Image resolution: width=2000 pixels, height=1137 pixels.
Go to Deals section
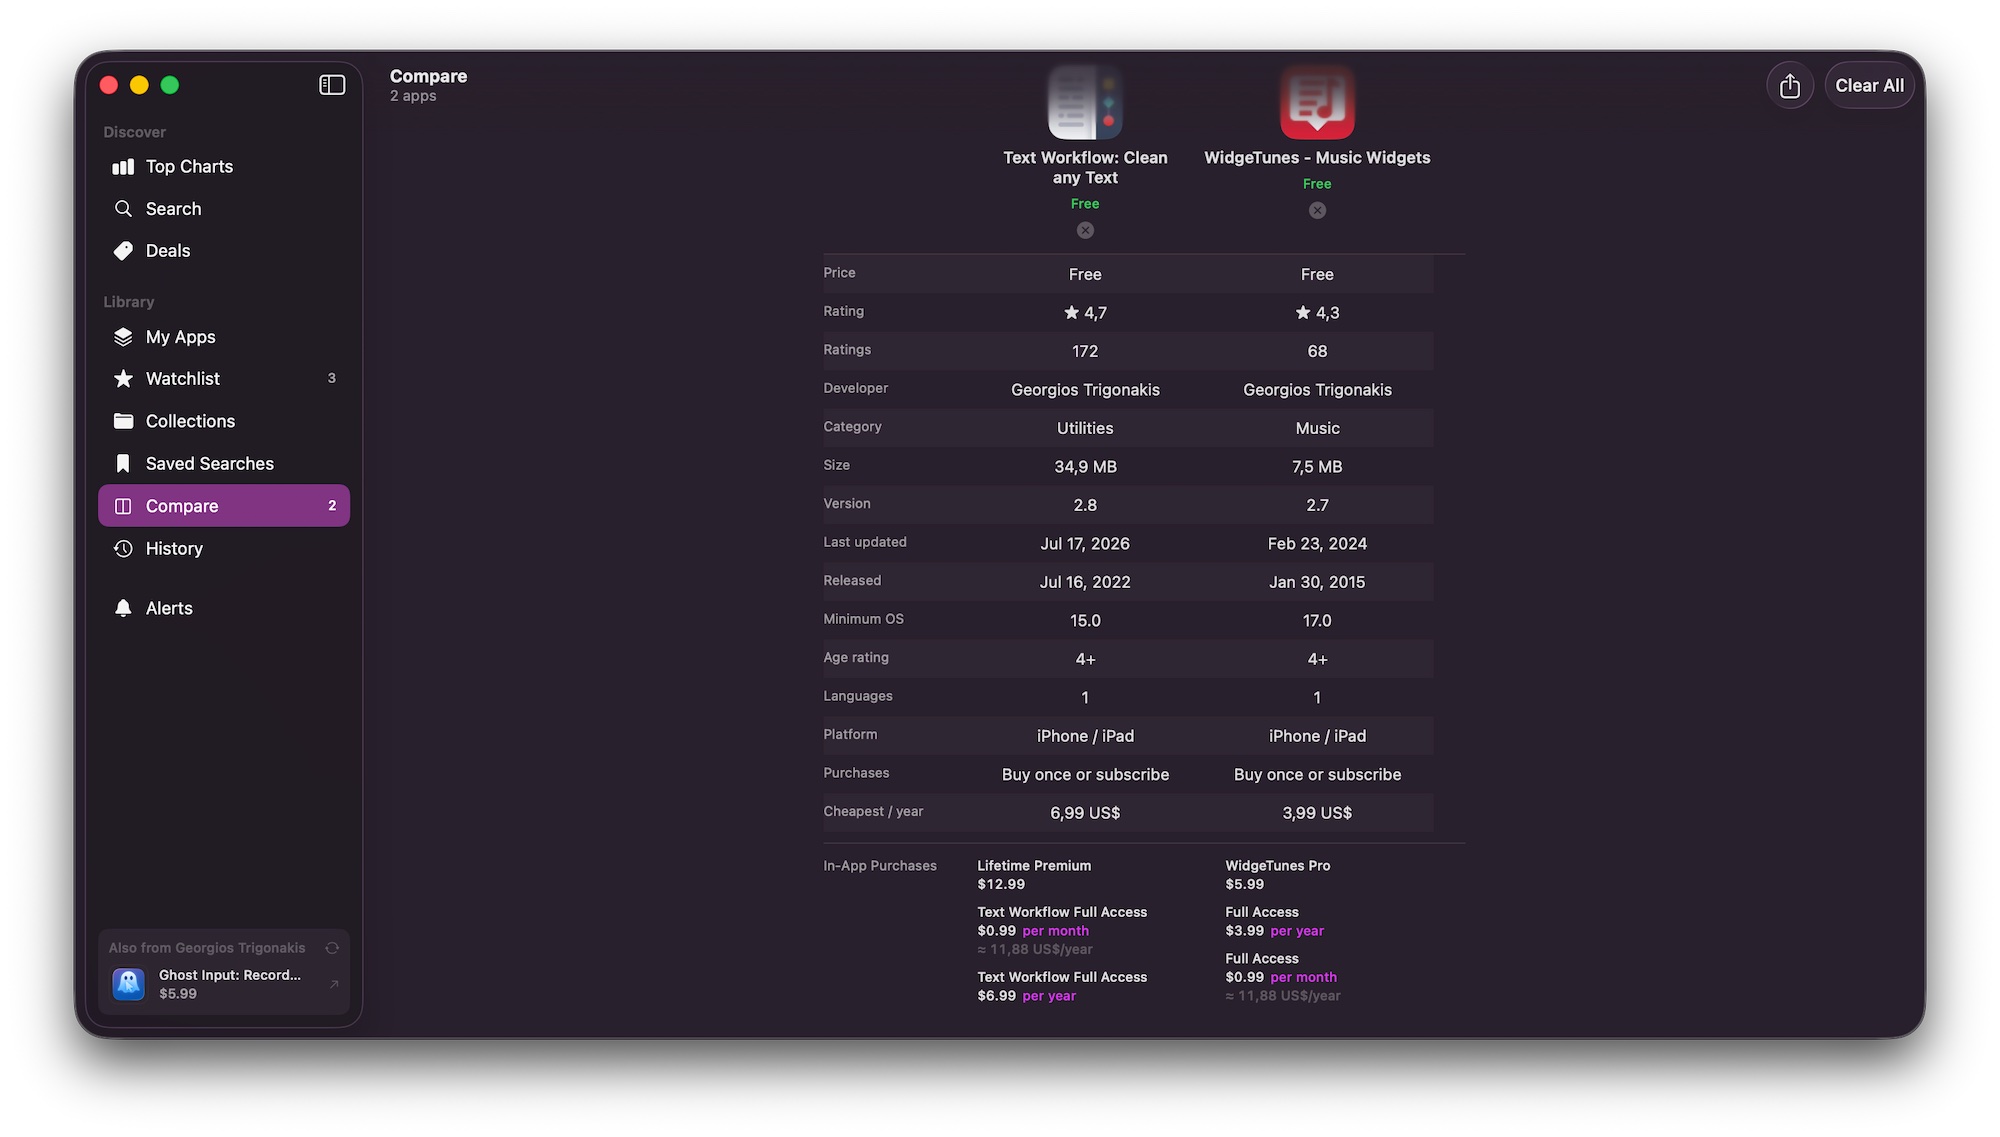pyautogui.click(x=224, y=251)
